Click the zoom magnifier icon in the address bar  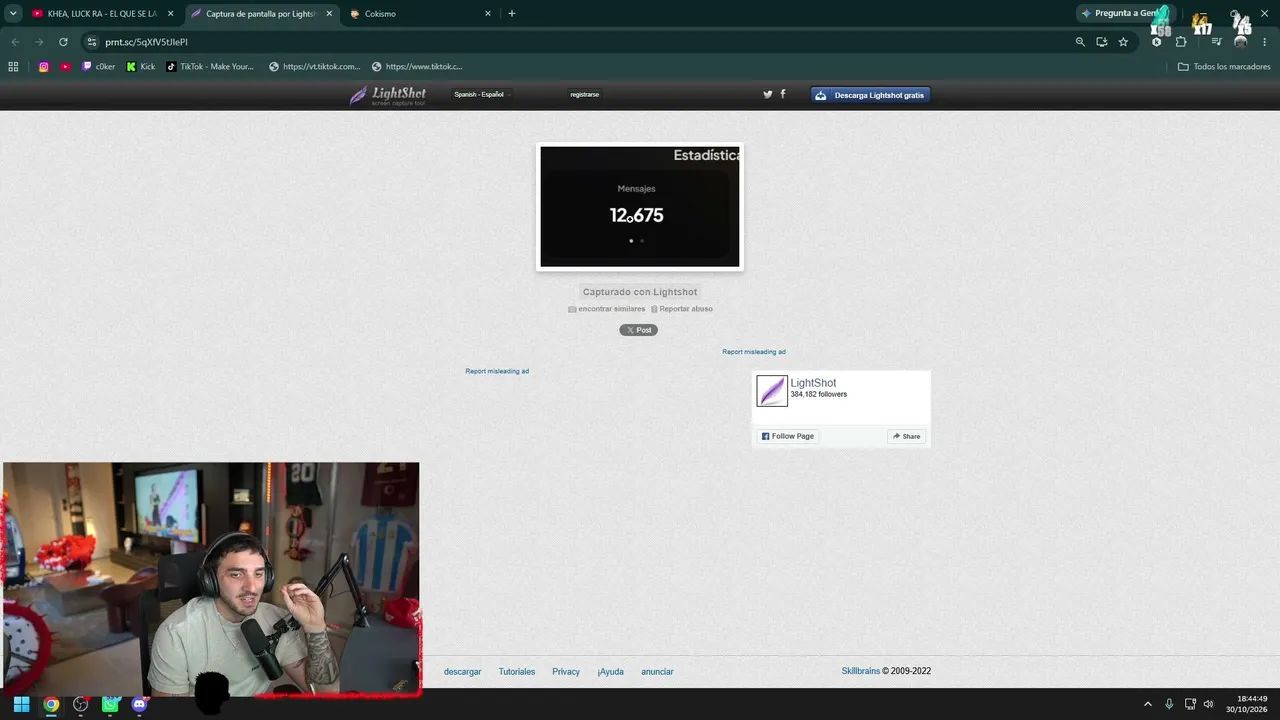click(x=1080, y=42)
